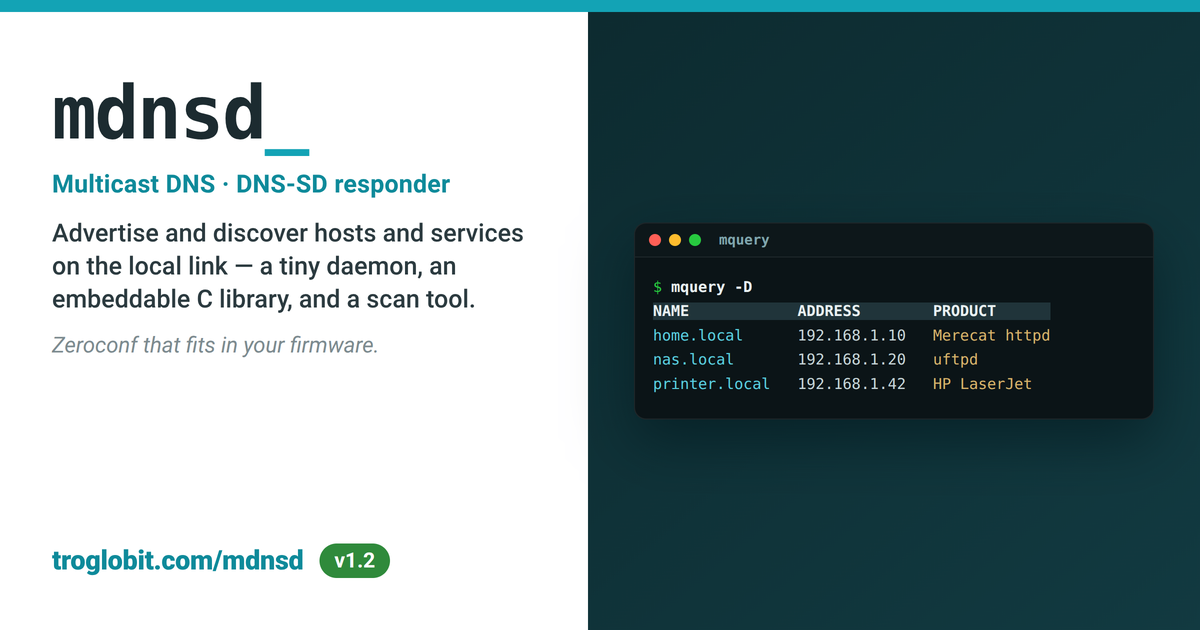Click the 'Zeroconf that fits in your firmware' tagline
The height and width of the screenshot is (630, 1200).
coord(214,347)
